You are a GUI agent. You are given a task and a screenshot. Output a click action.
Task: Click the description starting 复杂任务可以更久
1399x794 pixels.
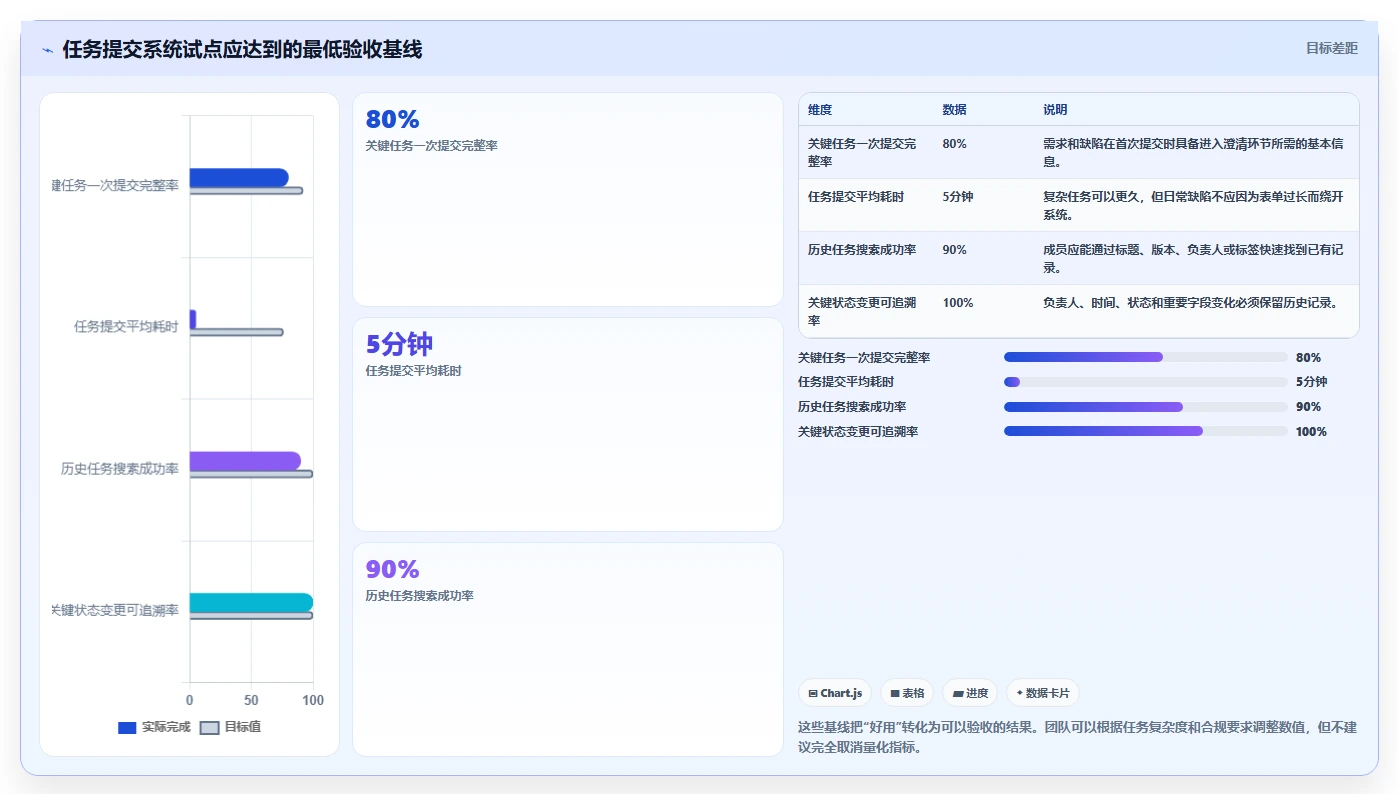point(1193,205)
